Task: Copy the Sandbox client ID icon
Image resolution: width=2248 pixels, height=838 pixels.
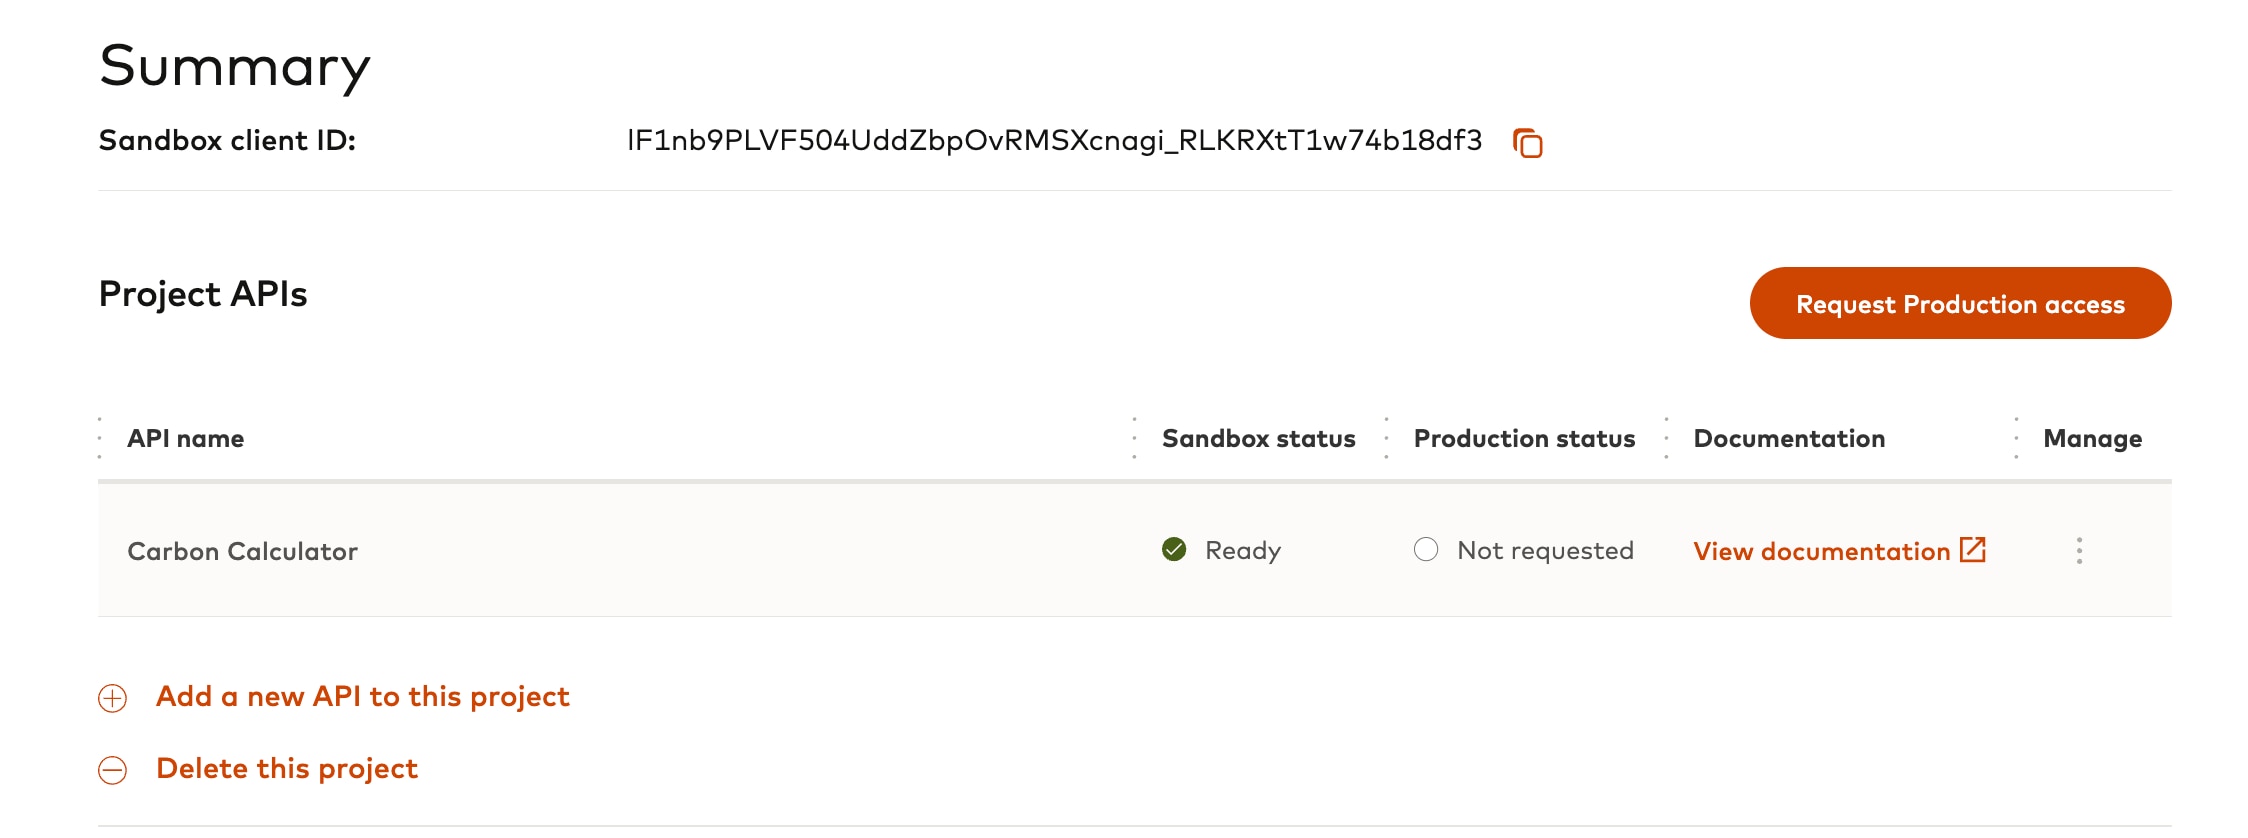Action: (x=1527, y=143)
